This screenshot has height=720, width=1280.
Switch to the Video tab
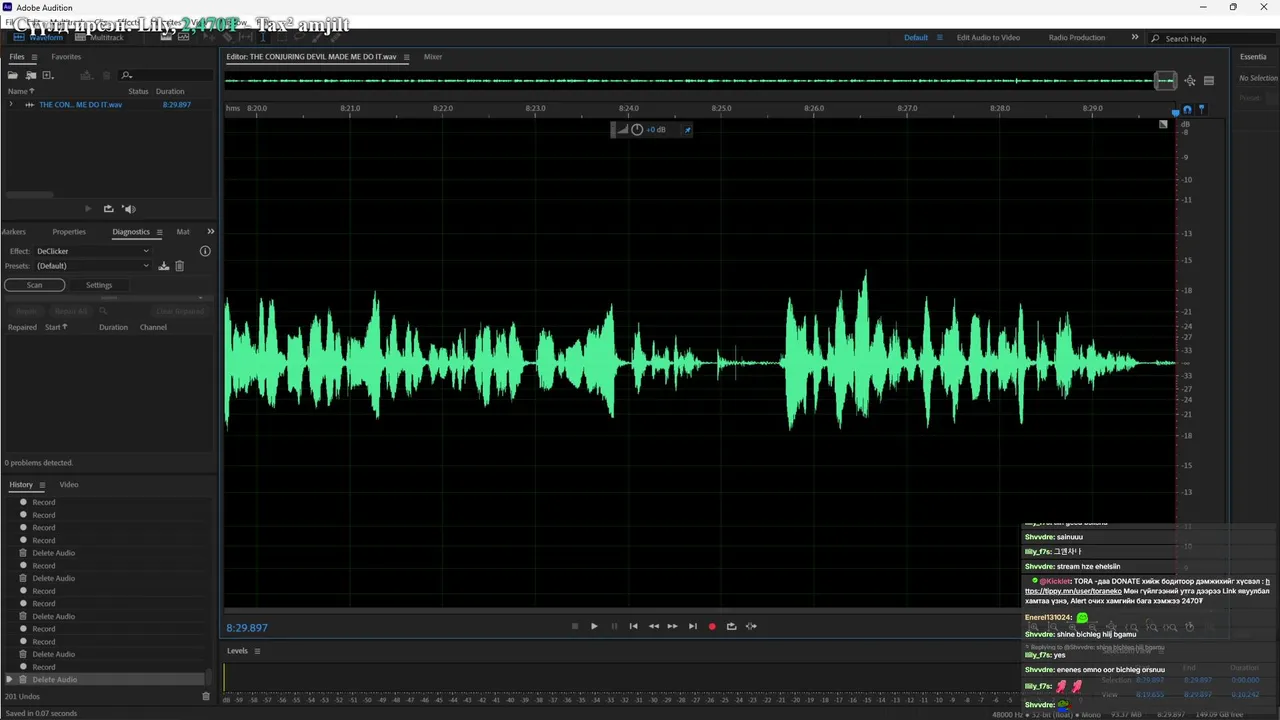[x=68, y=485]
